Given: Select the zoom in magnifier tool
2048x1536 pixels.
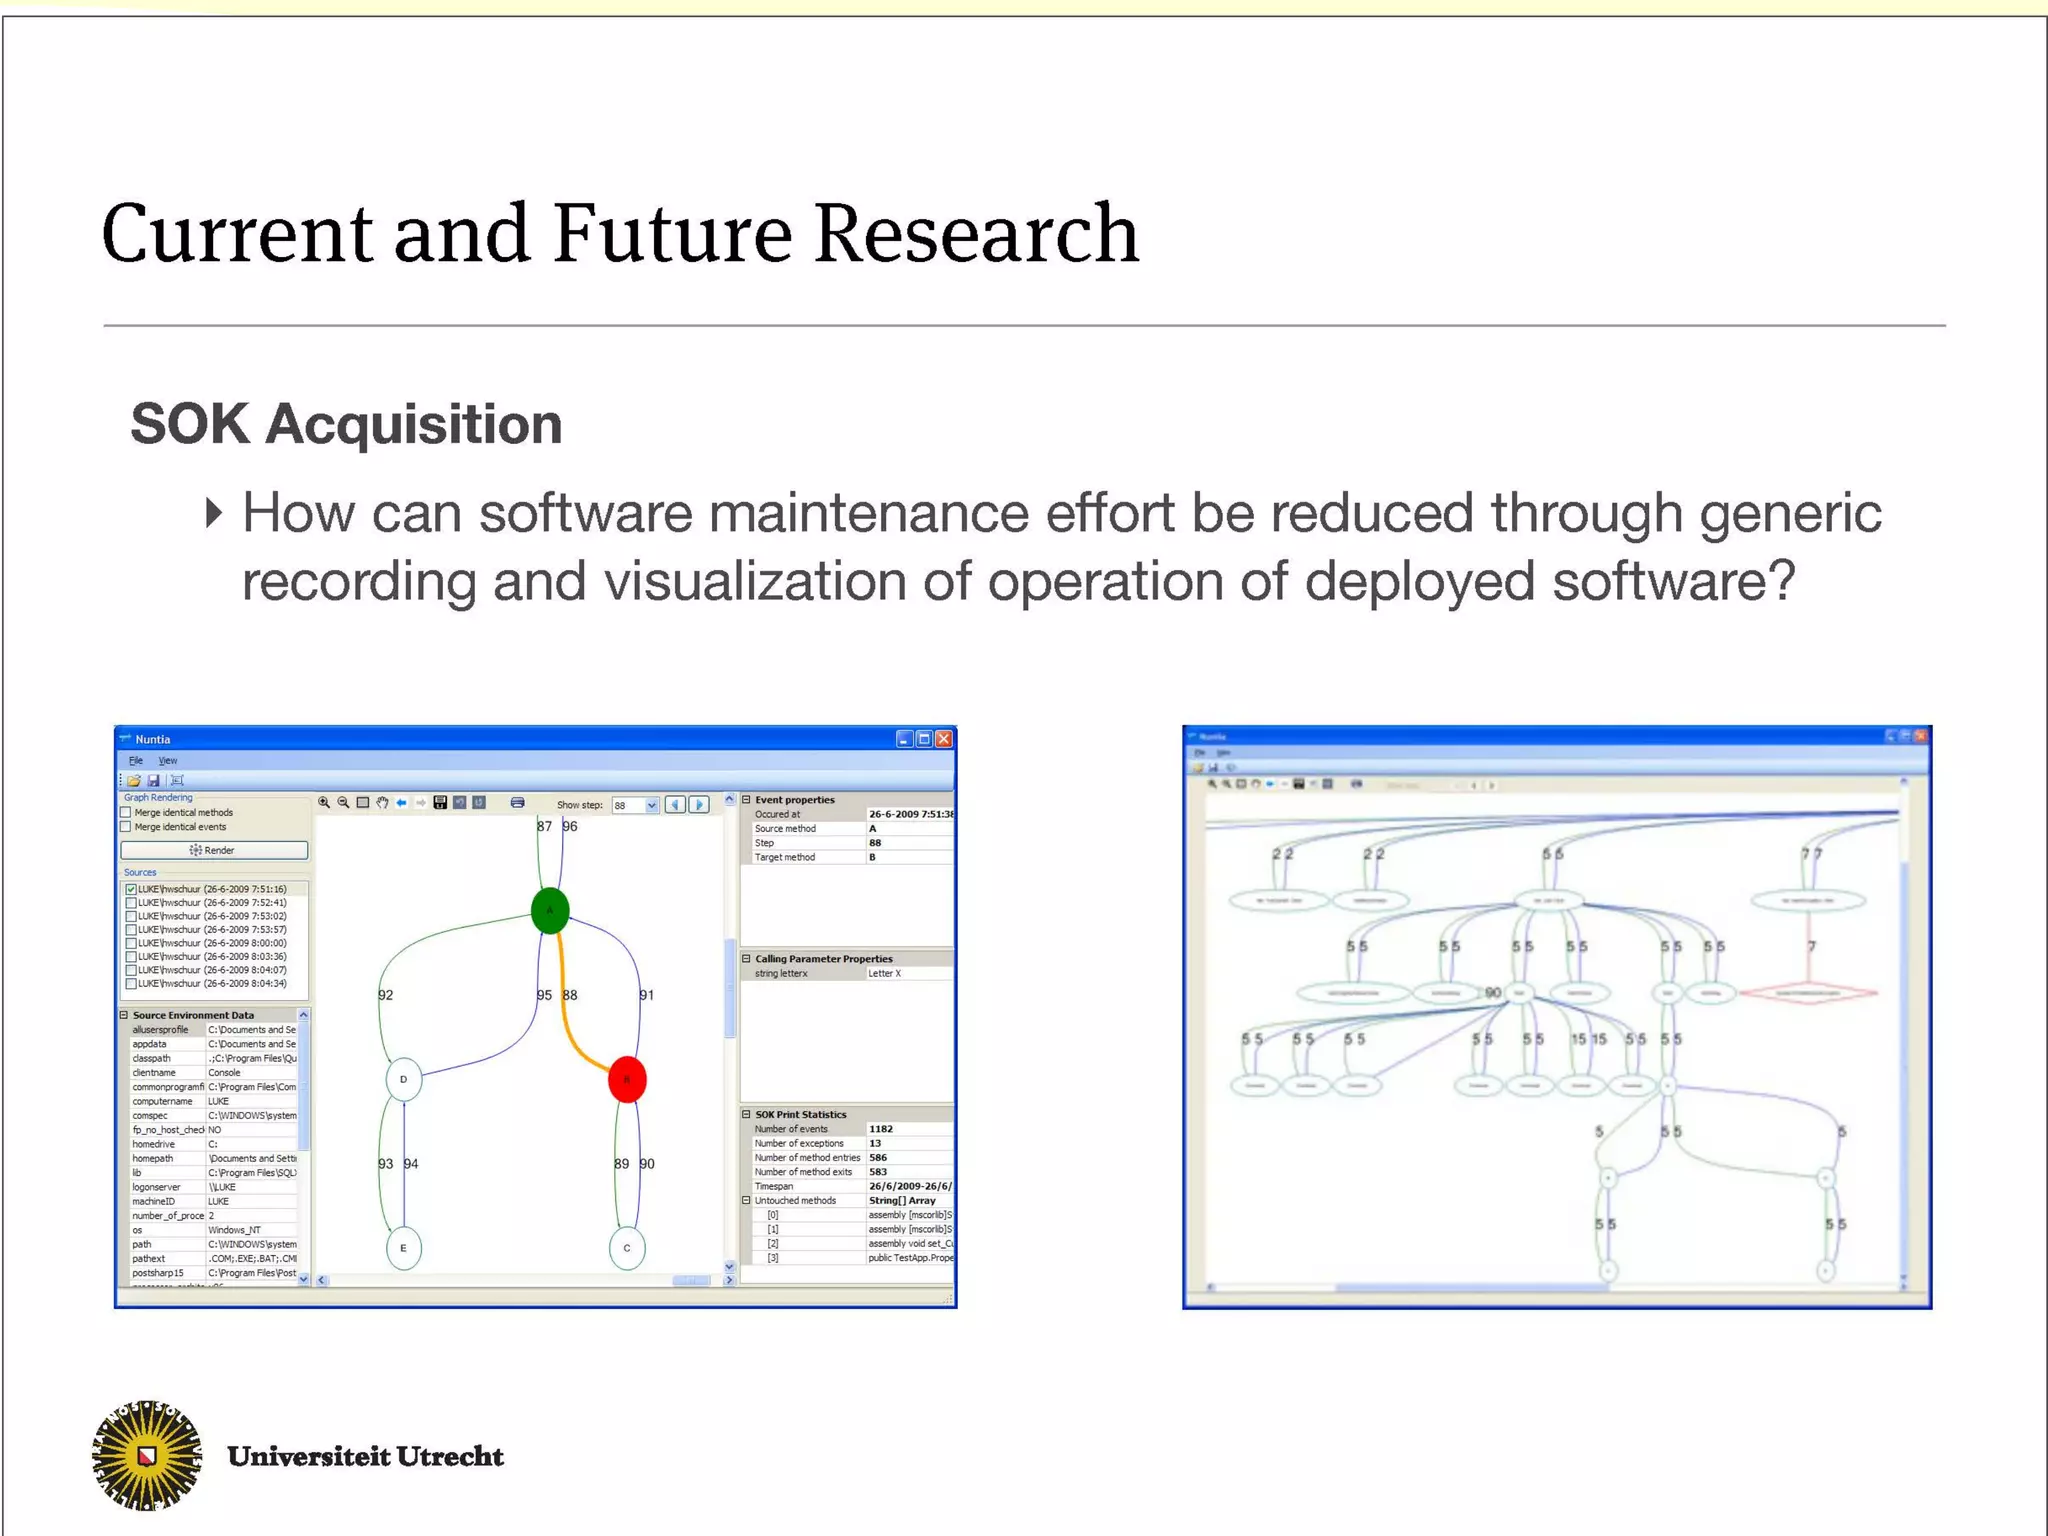Looking at the screenshot, I should pos(324,803).
